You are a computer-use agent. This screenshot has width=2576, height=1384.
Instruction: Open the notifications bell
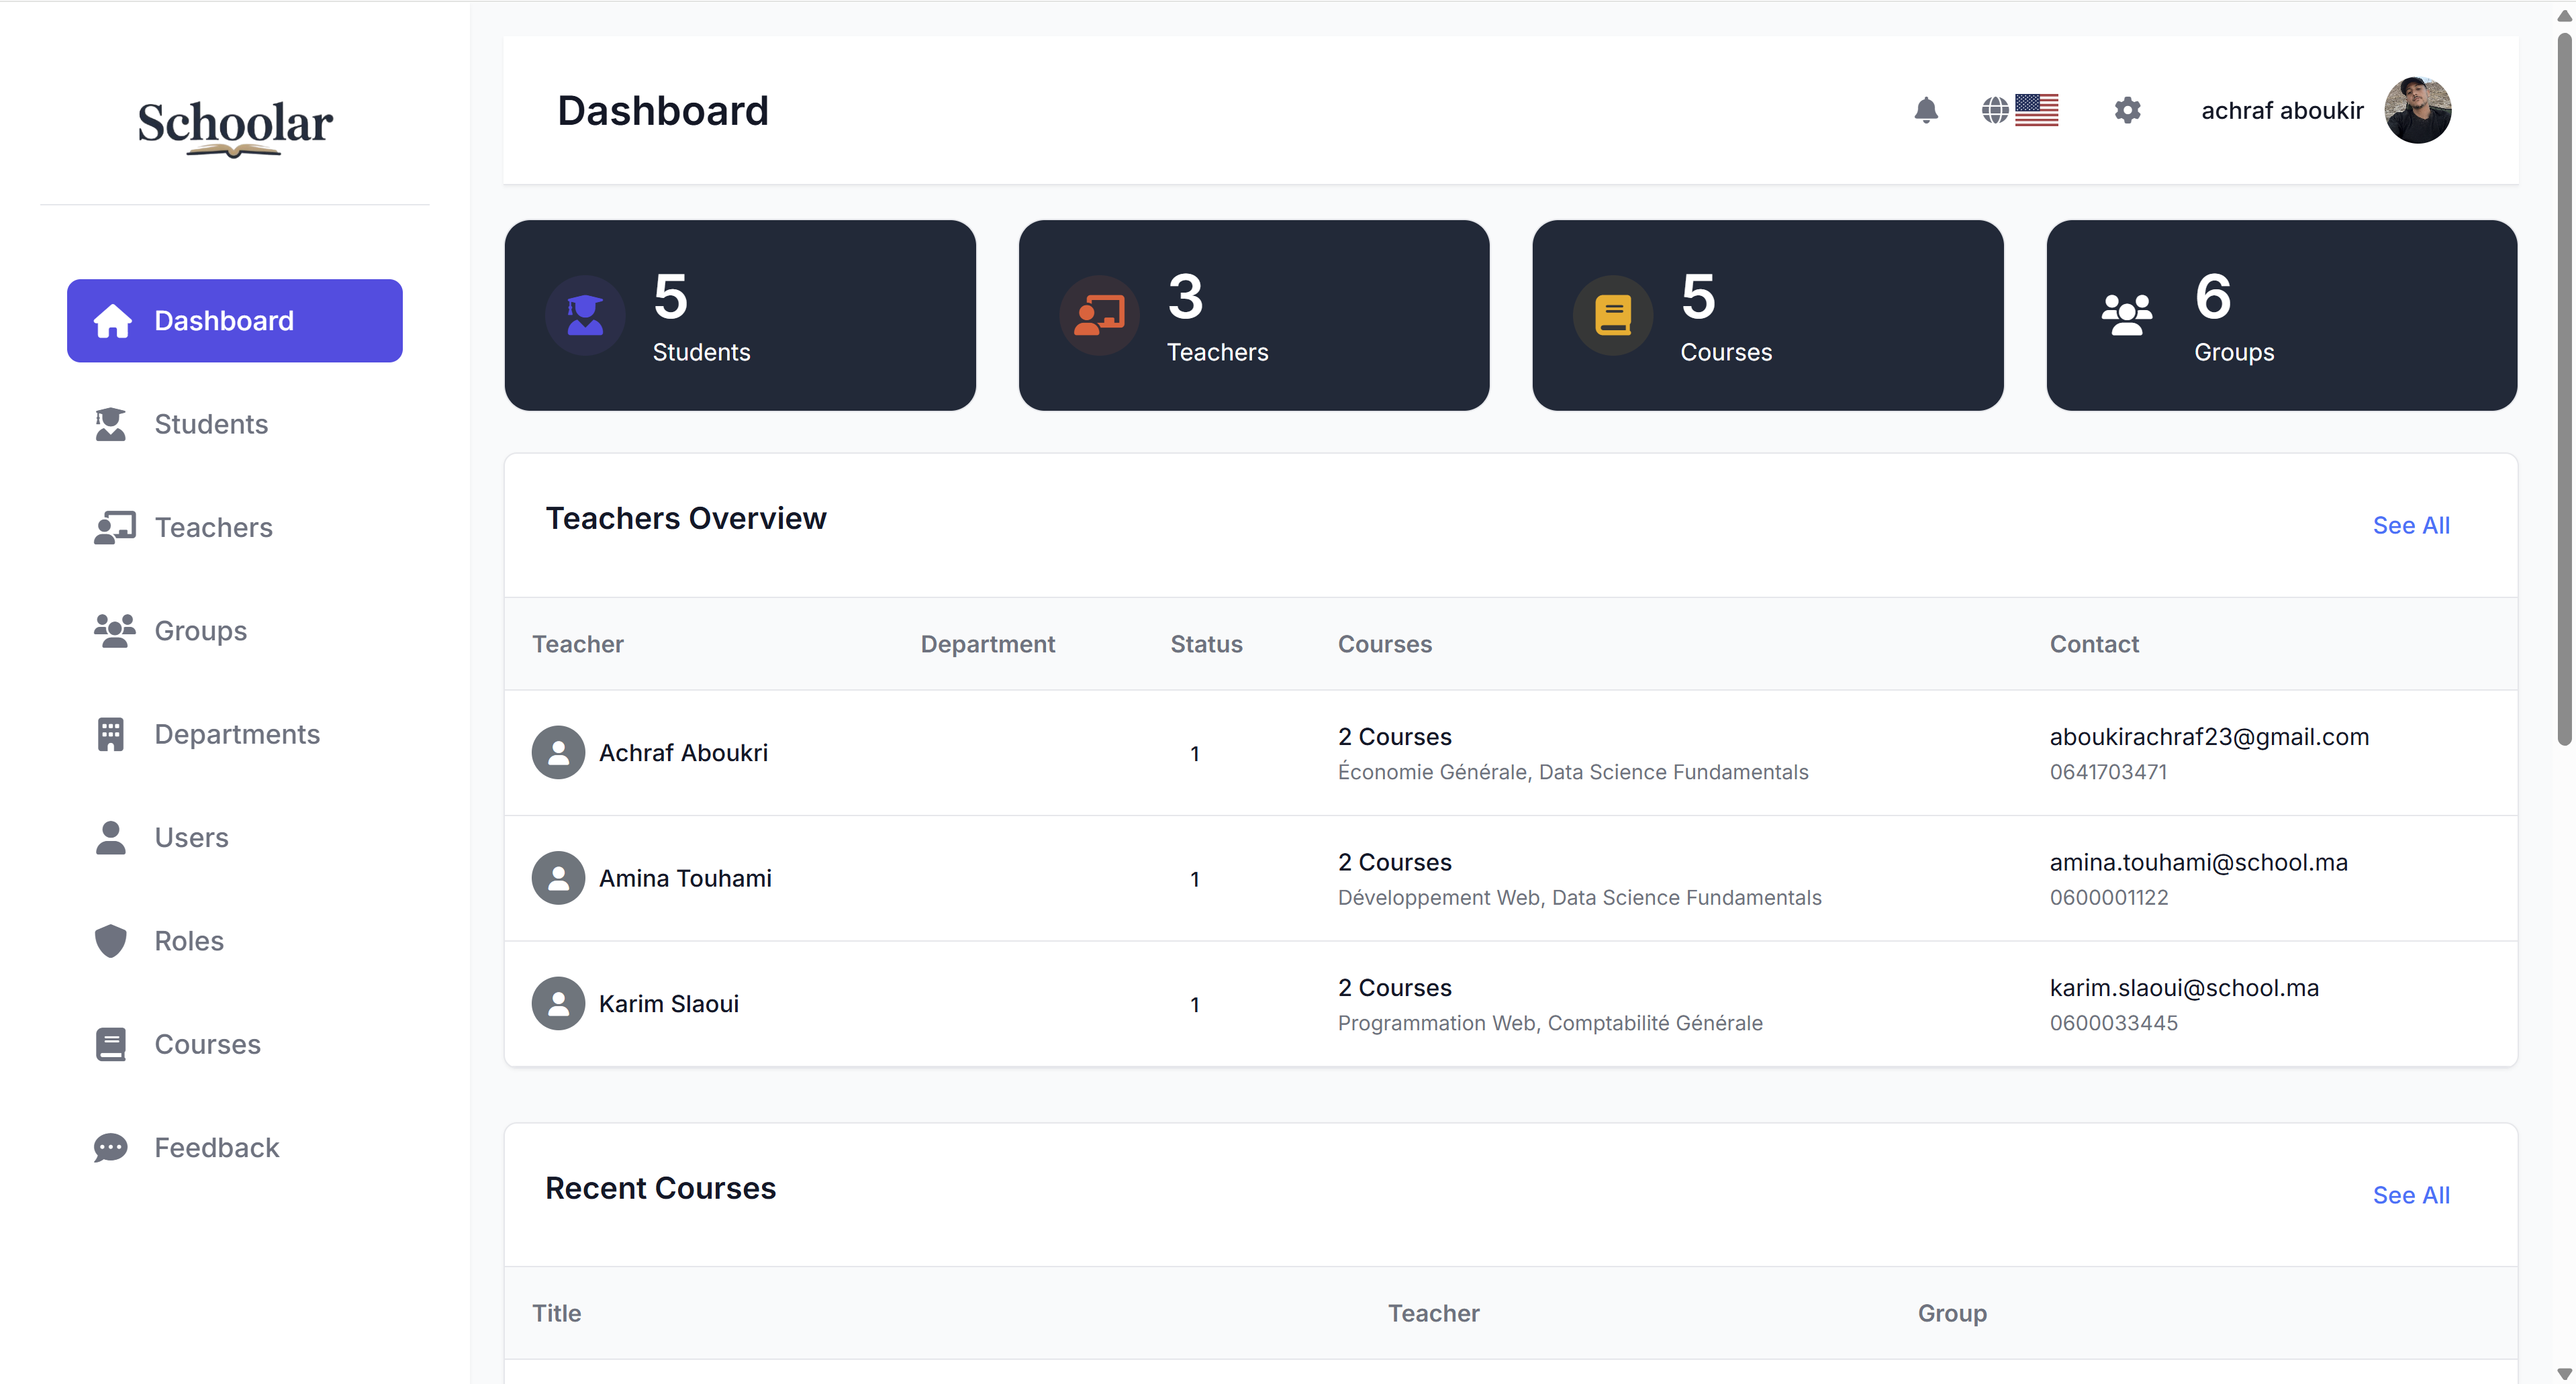click(1926, 110)
